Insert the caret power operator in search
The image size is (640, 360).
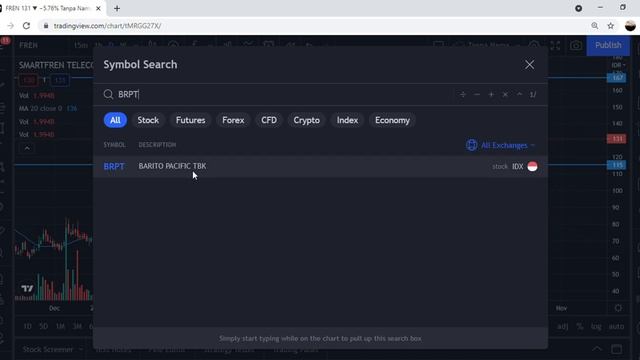(519, 94)
